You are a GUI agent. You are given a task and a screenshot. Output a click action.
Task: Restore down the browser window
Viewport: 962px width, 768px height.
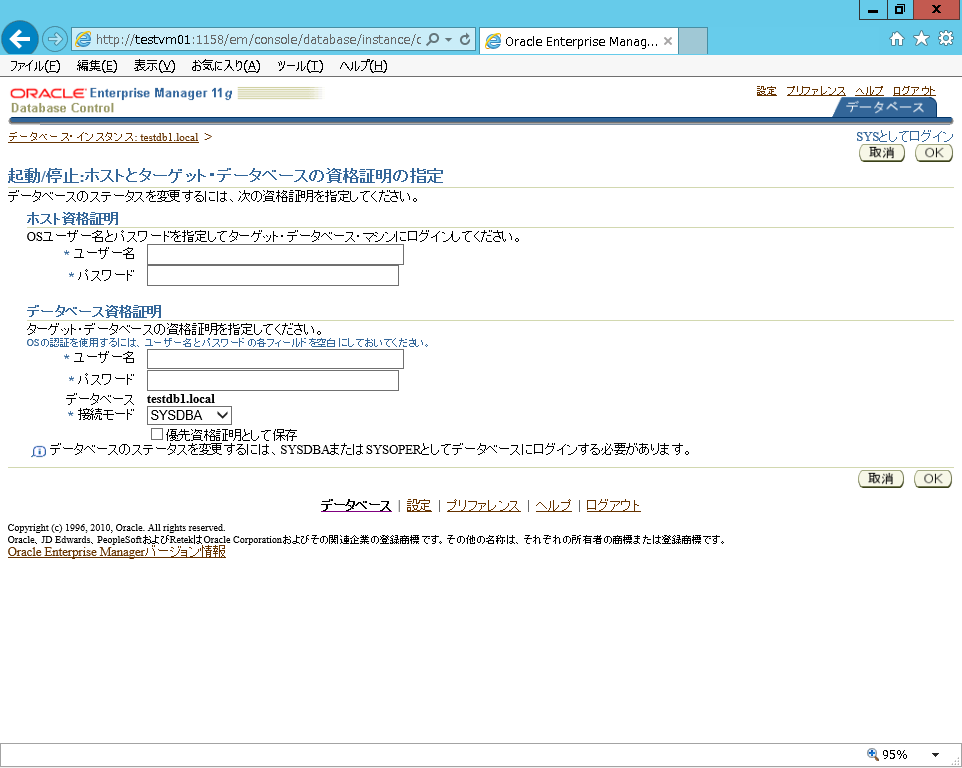(899, 9)
